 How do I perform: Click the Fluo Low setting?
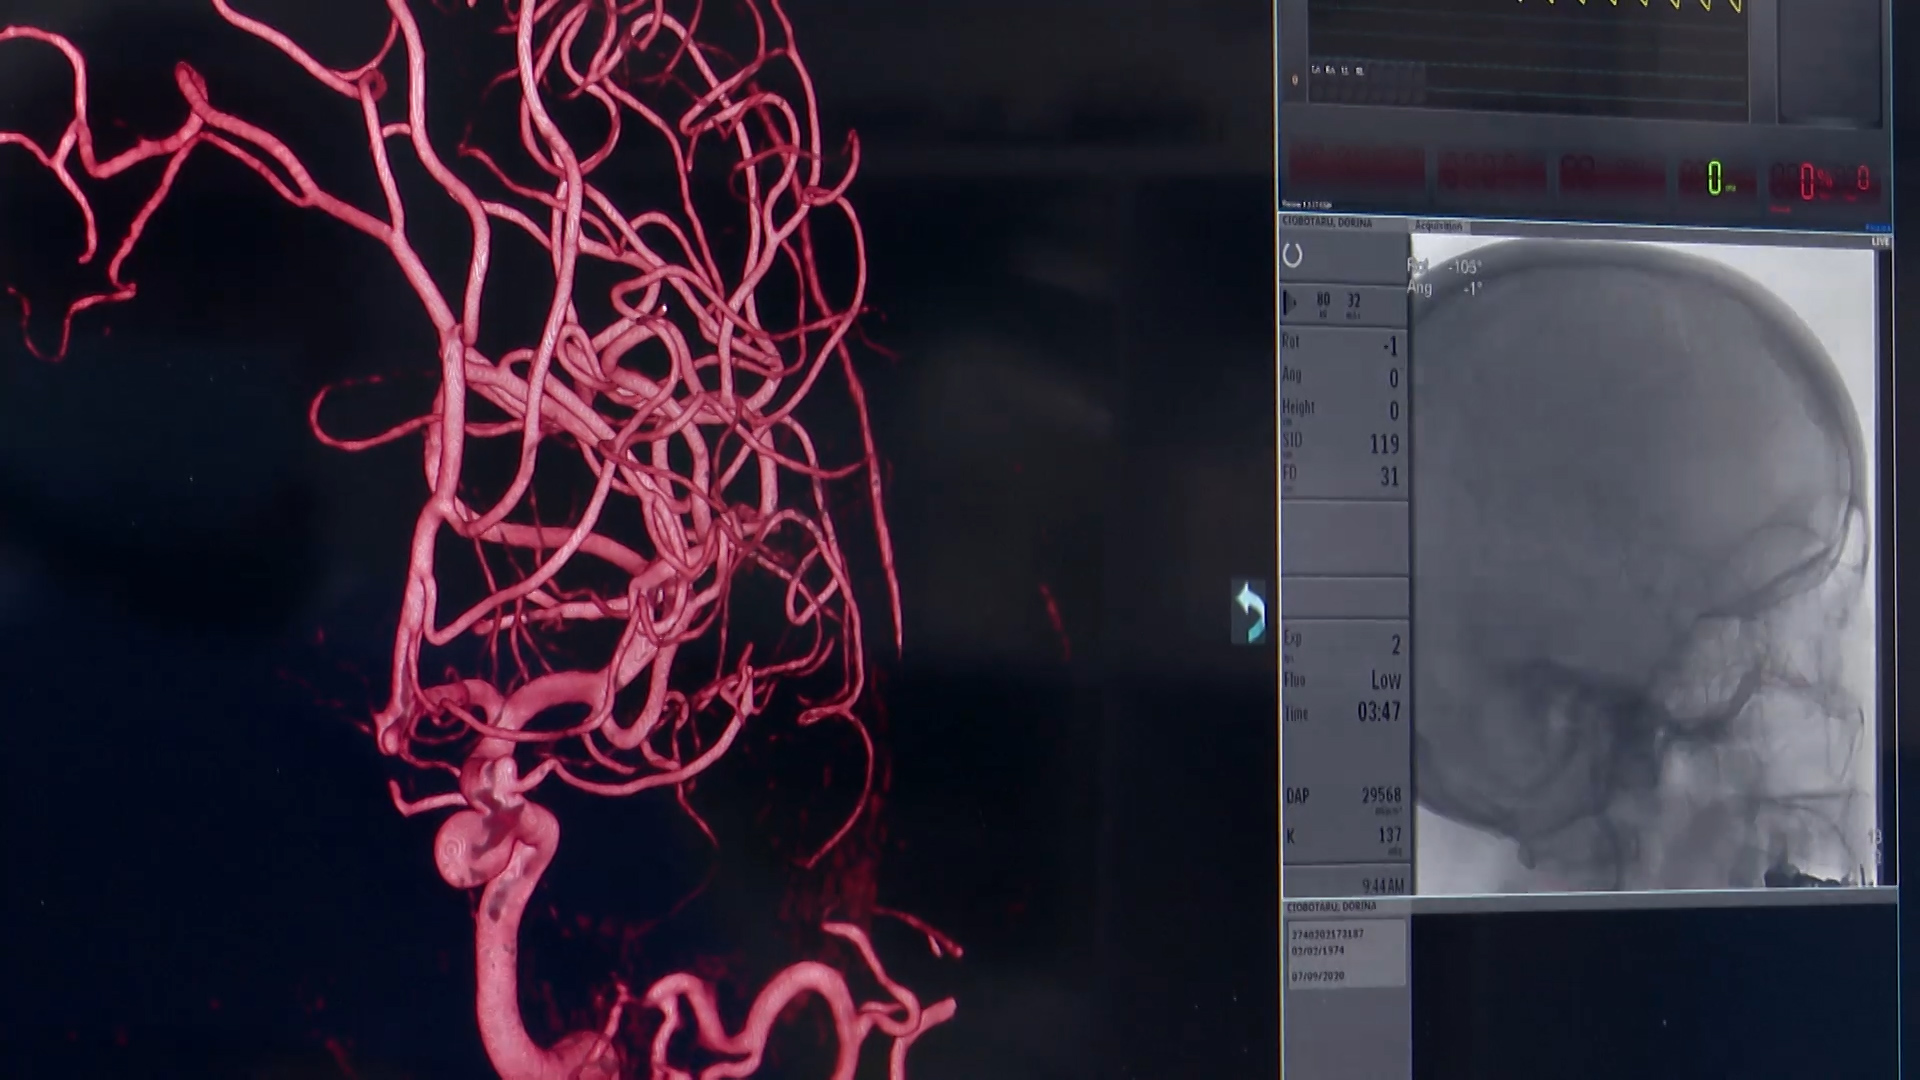pos(1385,680)
